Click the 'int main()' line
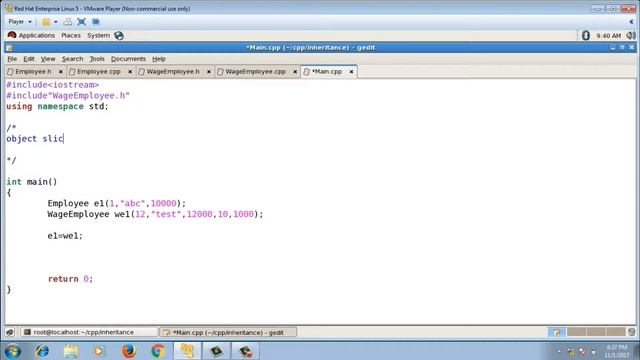This screenshot has height=360, width=640. click(32, 182)
